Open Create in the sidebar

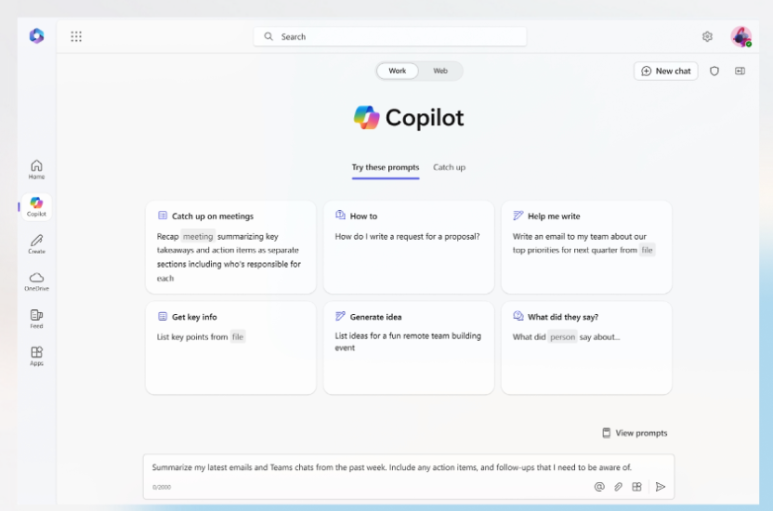pyautogui.click(x=36, y=244)
